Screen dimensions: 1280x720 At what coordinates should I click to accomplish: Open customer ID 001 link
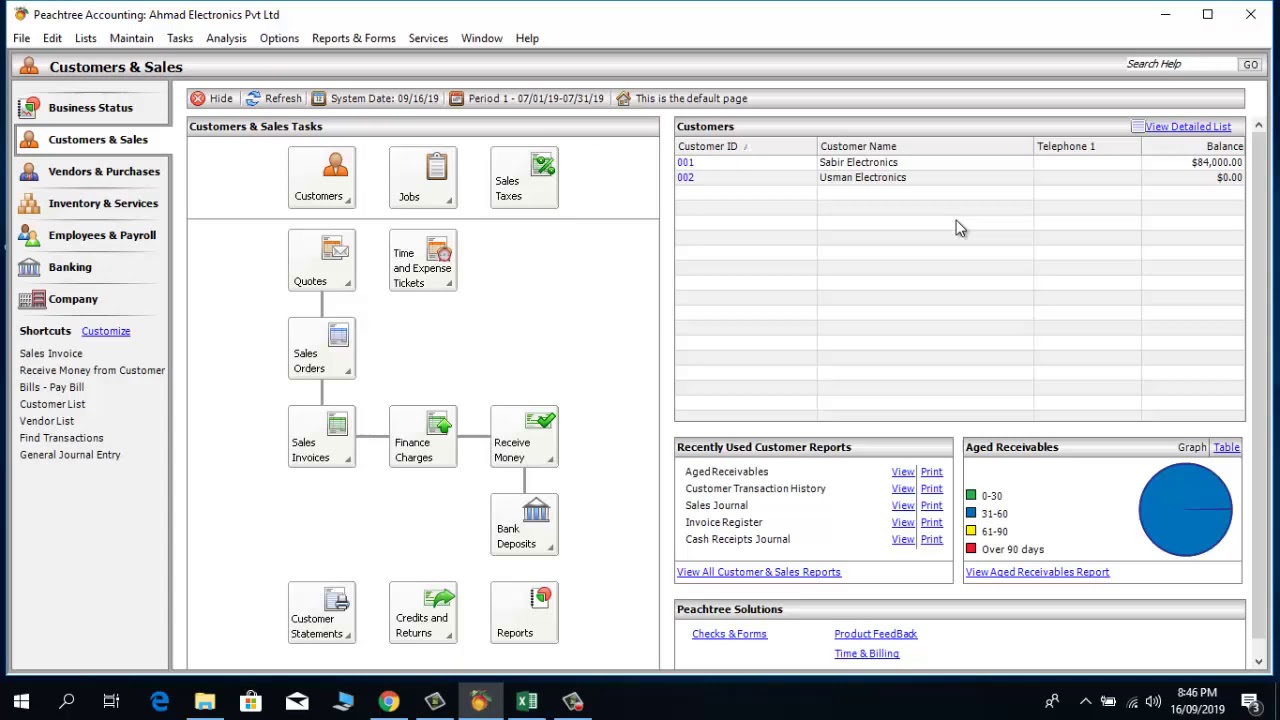click(685, 162)
